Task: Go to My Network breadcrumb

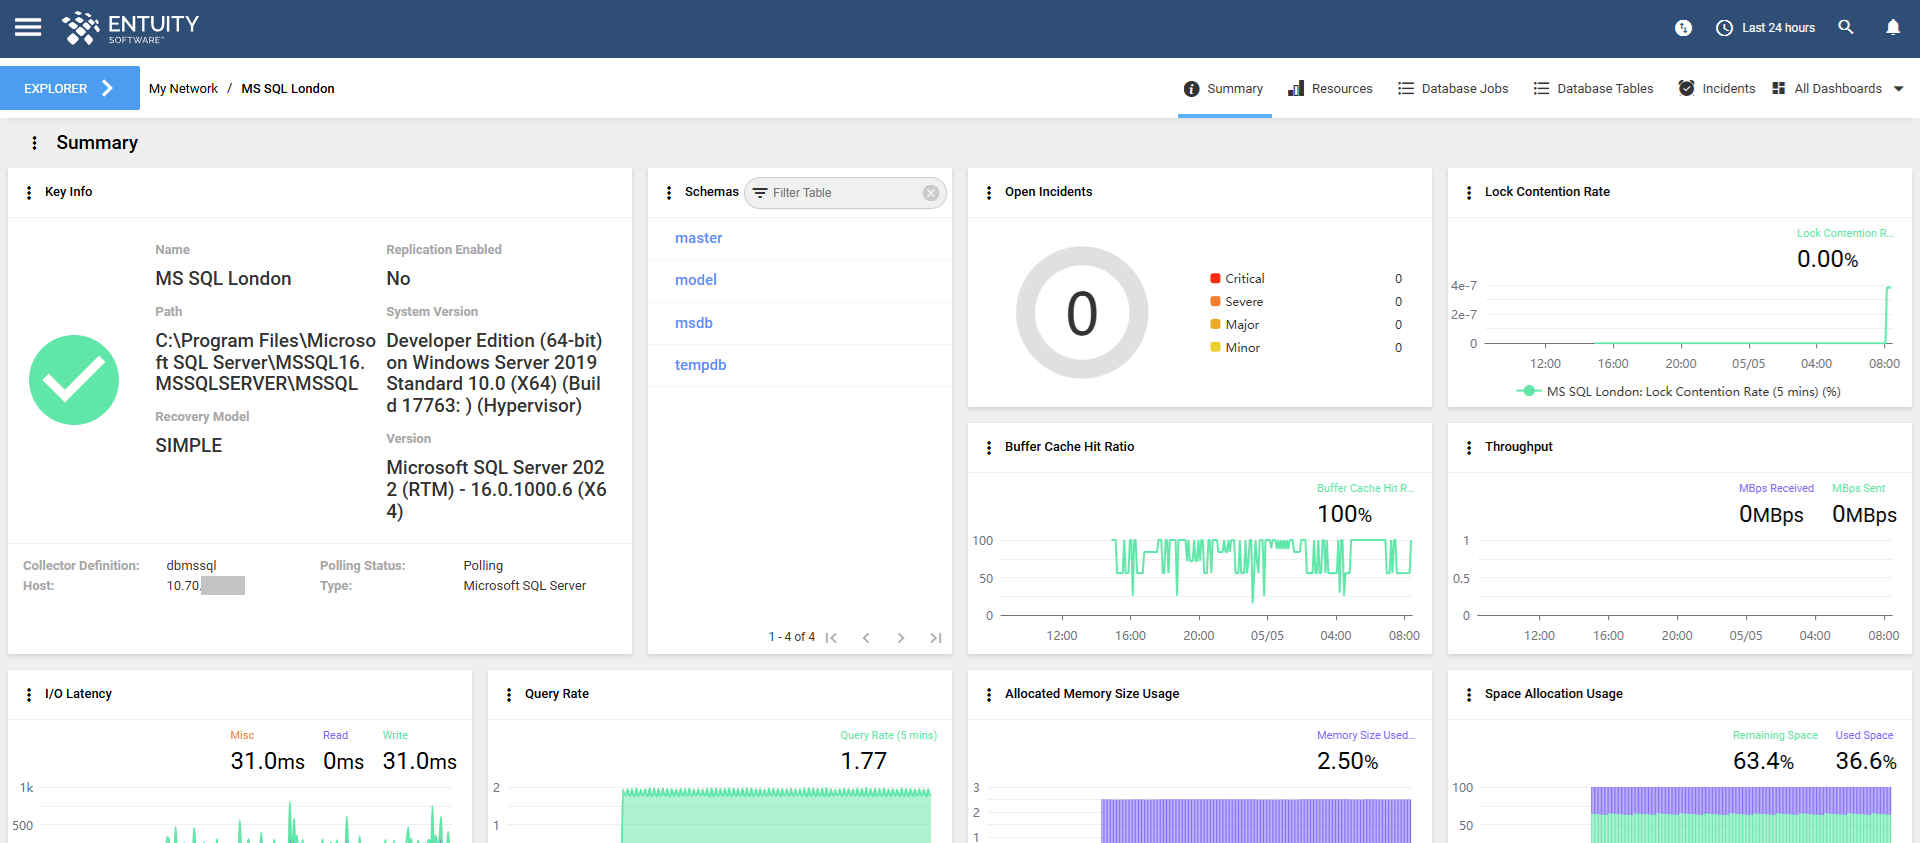Action: click(183, 88)
